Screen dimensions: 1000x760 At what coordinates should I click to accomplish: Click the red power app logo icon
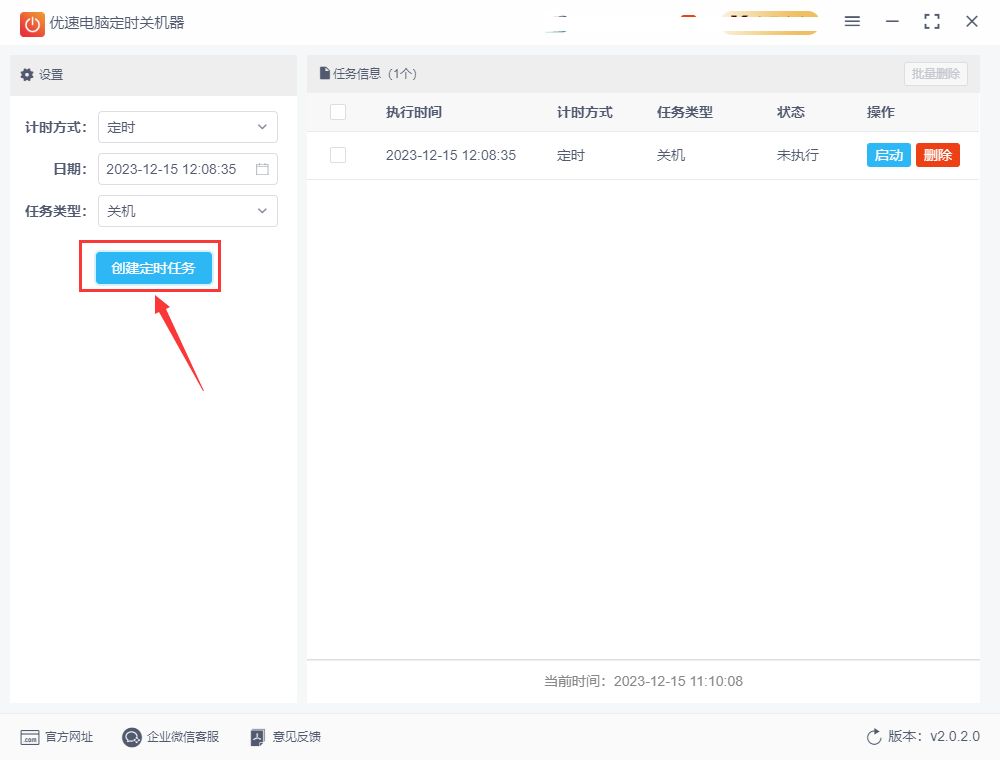pyautogui.click(x=32, y=24)
